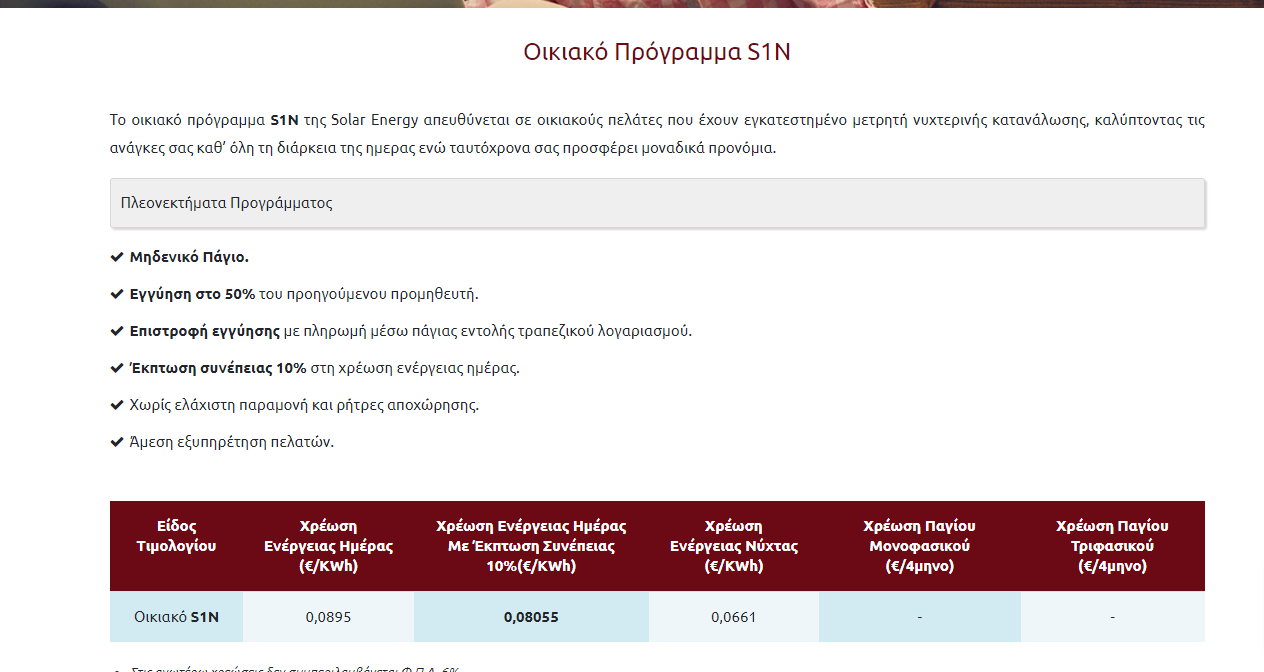Click the Χρέωση Παγίου Μονοφασικού header
This screenshot has height=672, width=1264.
coord(920,546)
